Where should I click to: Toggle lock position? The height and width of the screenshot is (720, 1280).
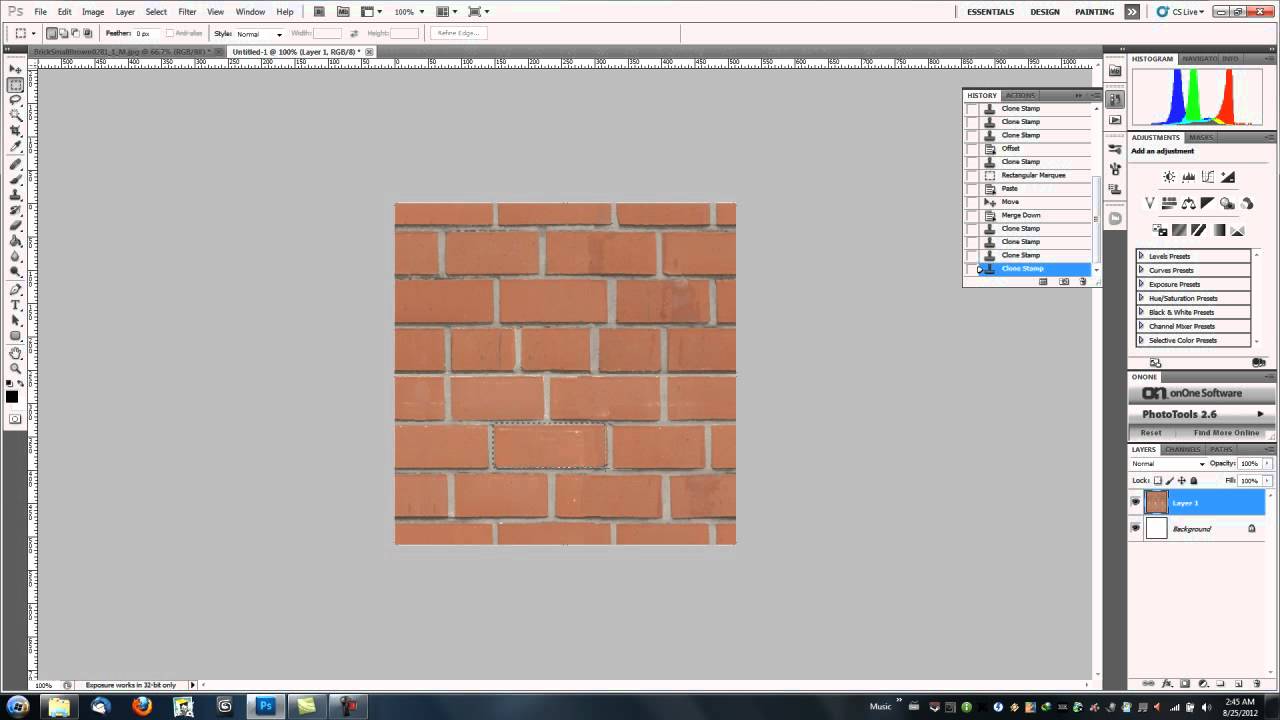(x=1182, y=480)
